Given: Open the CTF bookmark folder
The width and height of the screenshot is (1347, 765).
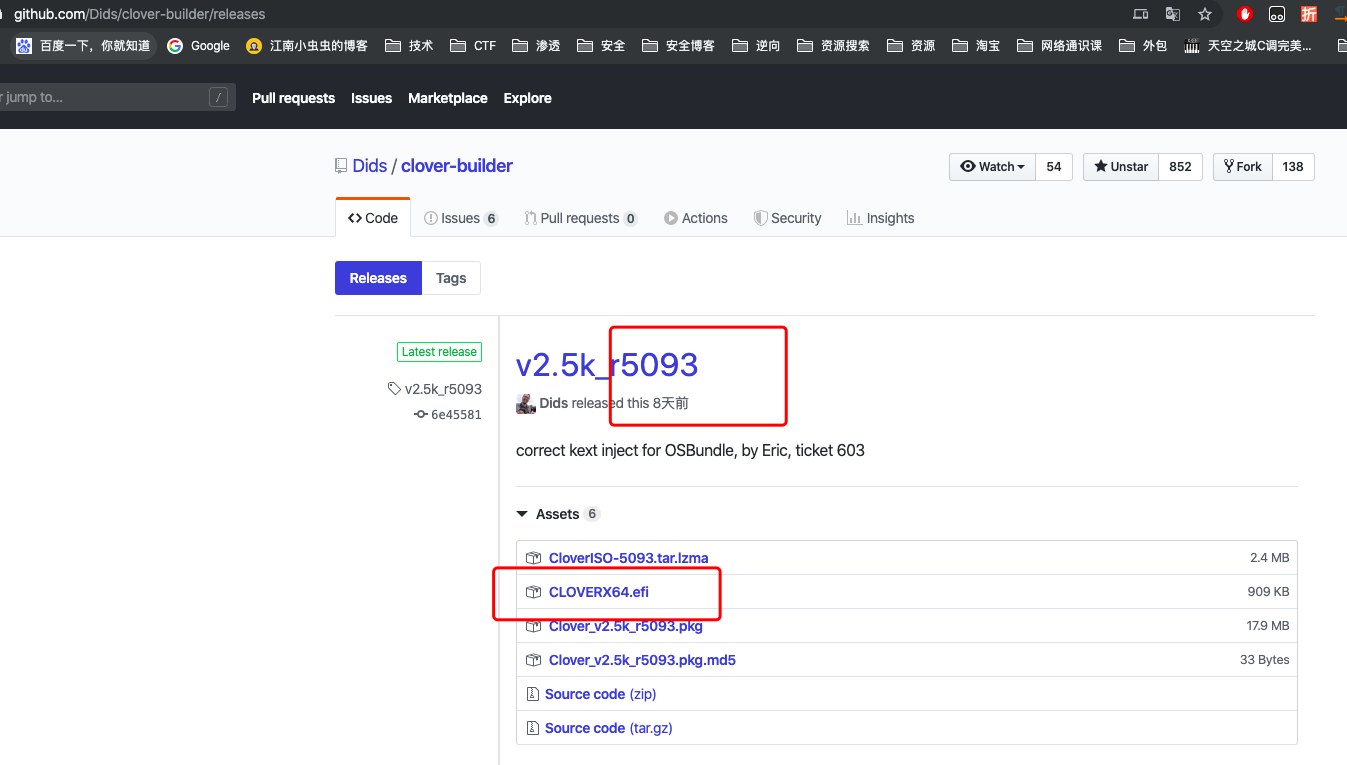Looking at the screenshot, I should pyautogui.click(x=473, y=45).
